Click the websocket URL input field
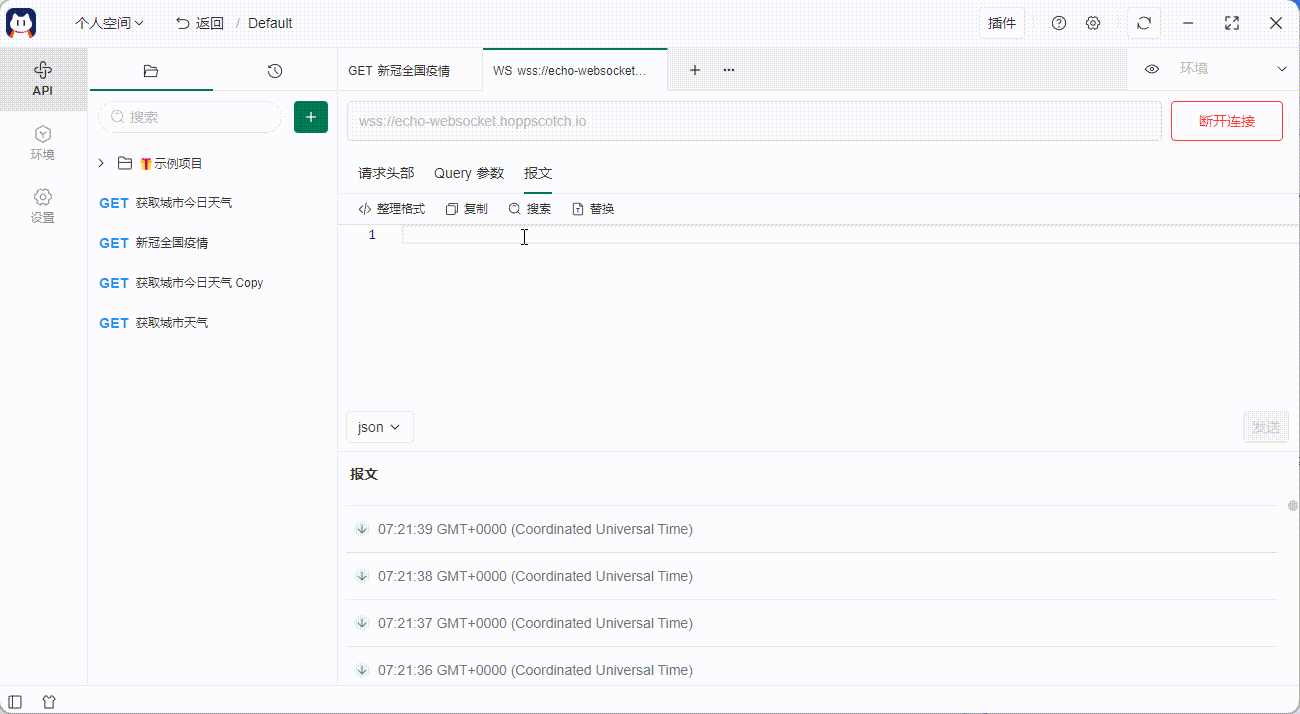This screenshot has height=714, width=1300. (754, 121)
